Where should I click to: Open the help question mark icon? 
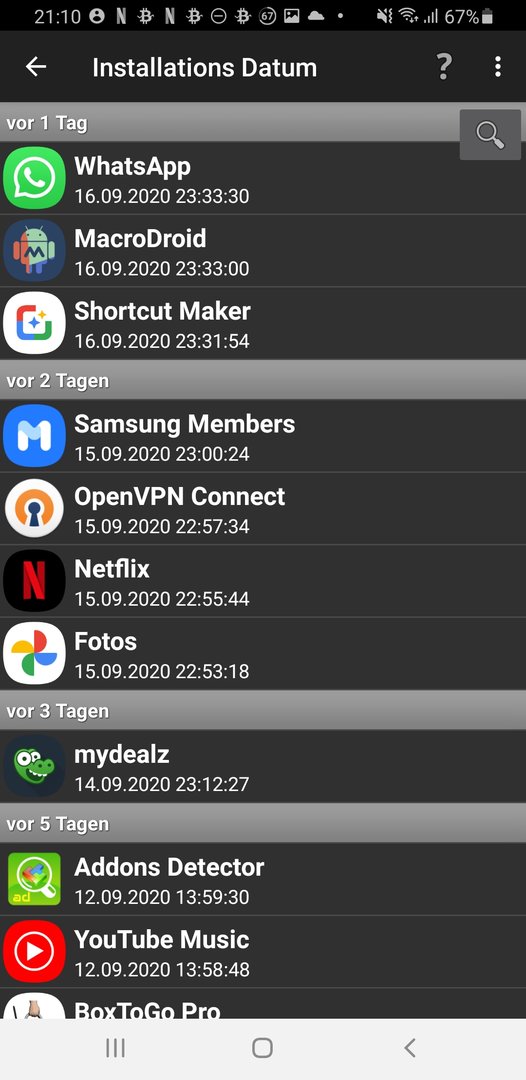click(x=444, y=67)
